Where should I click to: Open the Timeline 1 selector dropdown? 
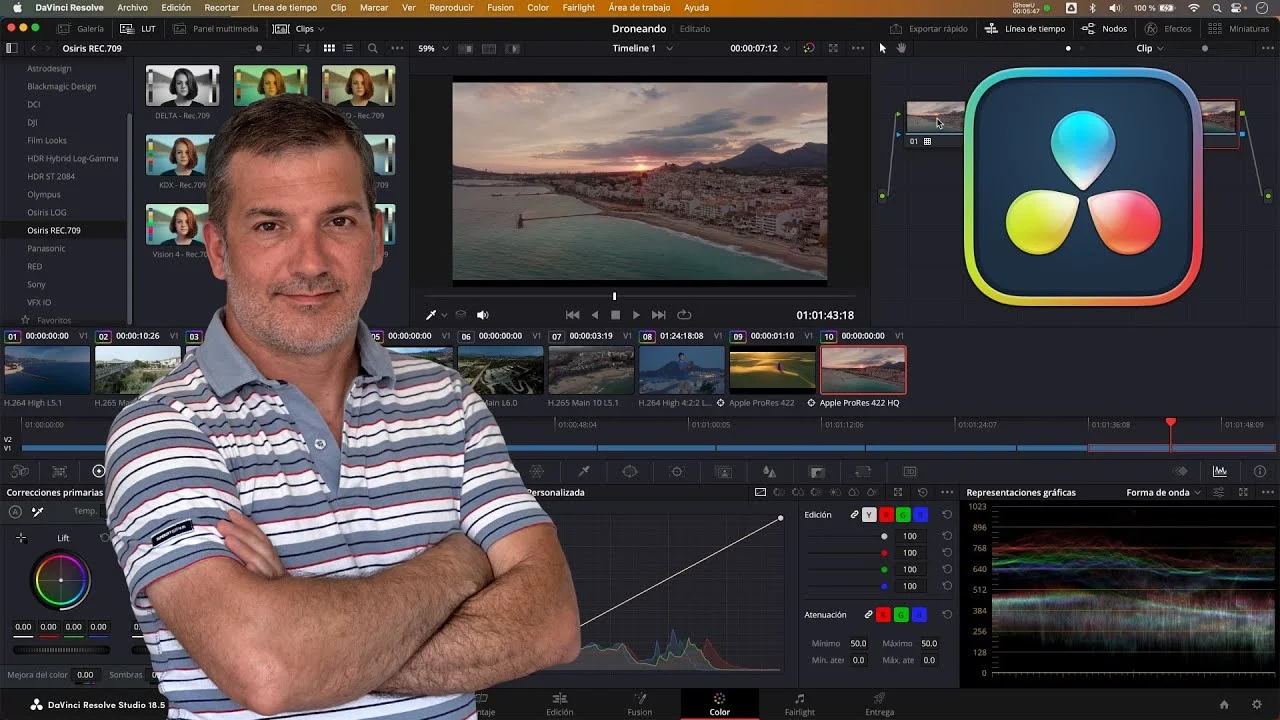coord(642,48)
